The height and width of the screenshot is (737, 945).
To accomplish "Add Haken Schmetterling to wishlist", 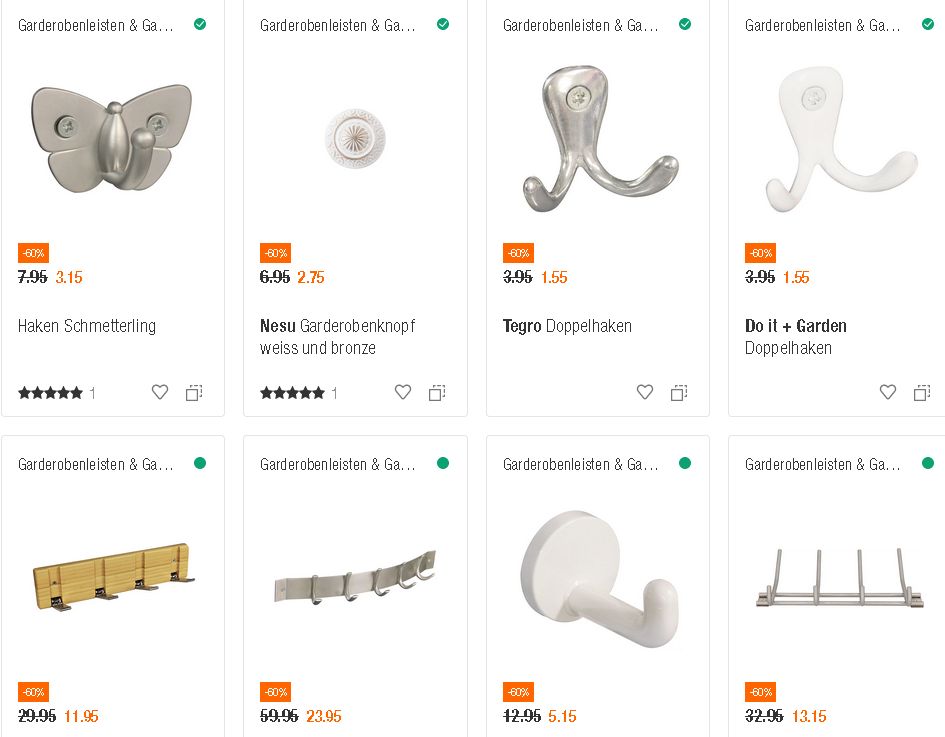I will (160, 392).
